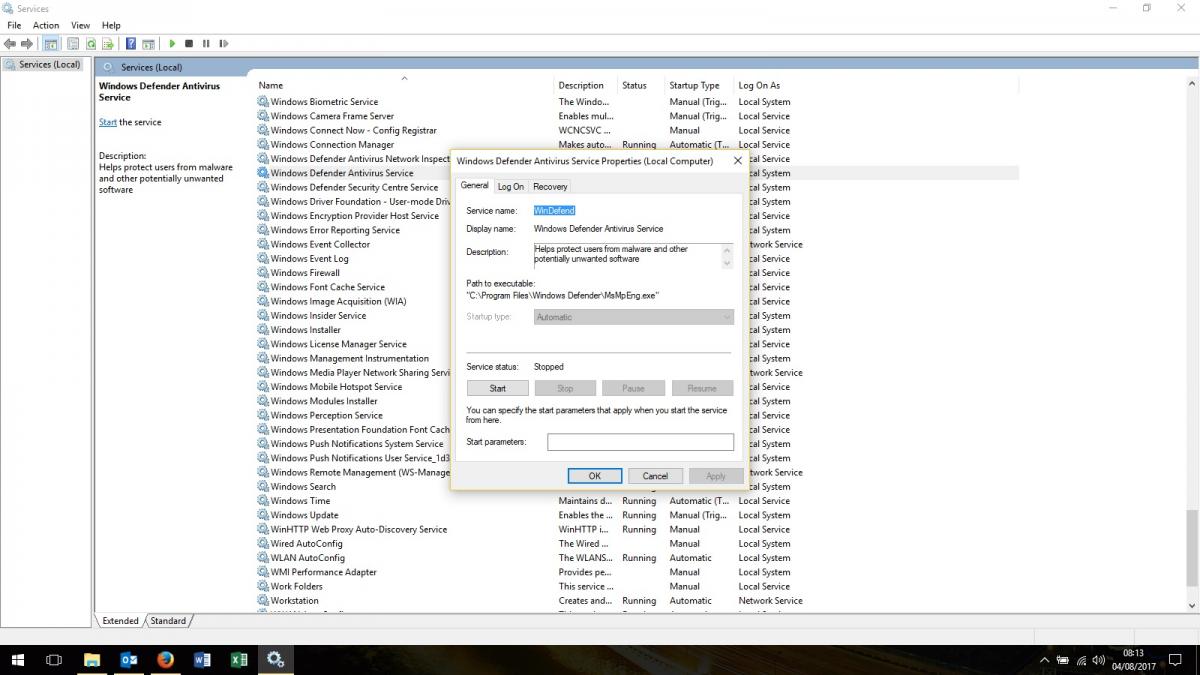The height and width of the screenshot is (675, 1200).
Task: Click the Pause Service toolbar icon
Action: [206, 44]
